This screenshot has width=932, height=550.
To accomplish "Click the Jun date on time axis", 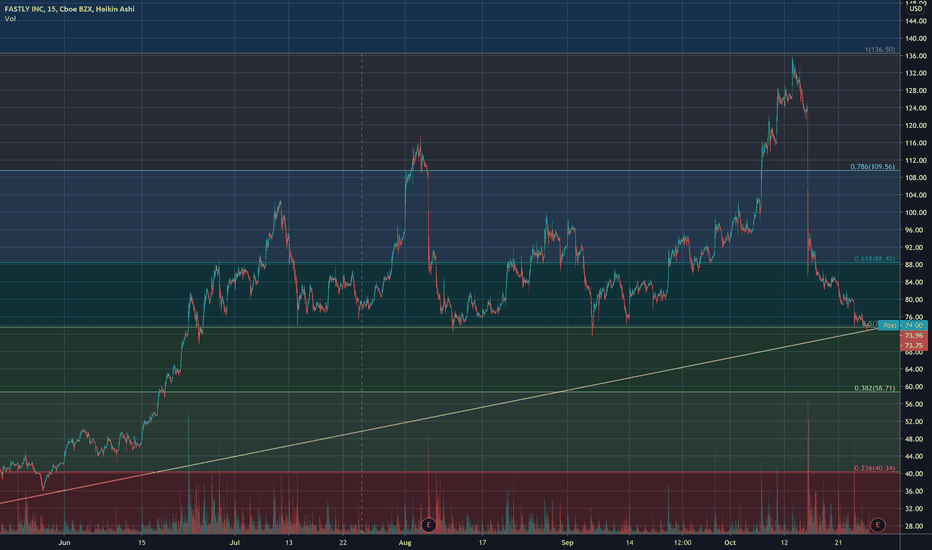I will [x=64, y=542].
